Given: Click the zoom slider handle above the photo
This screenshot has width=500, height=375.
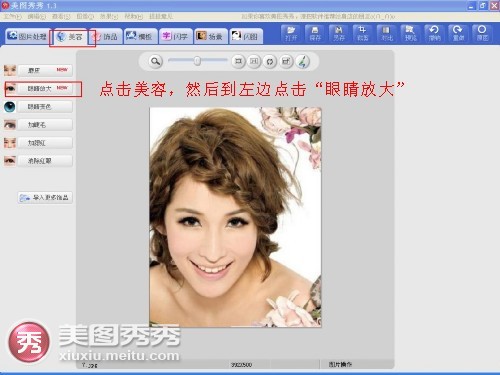Looking at the screenshot, I should tap(197, 61).
